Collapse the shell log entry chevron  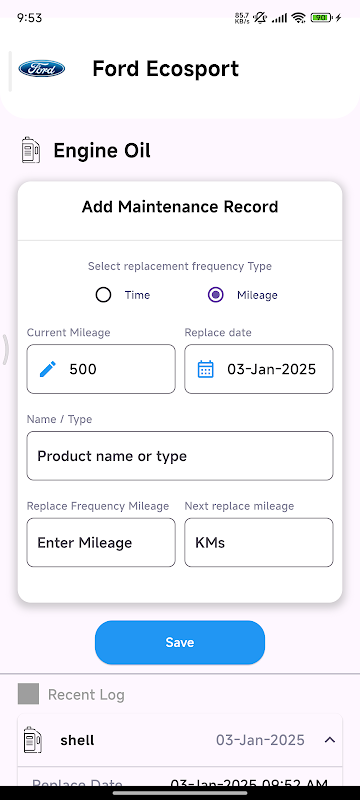coord(330,740)
